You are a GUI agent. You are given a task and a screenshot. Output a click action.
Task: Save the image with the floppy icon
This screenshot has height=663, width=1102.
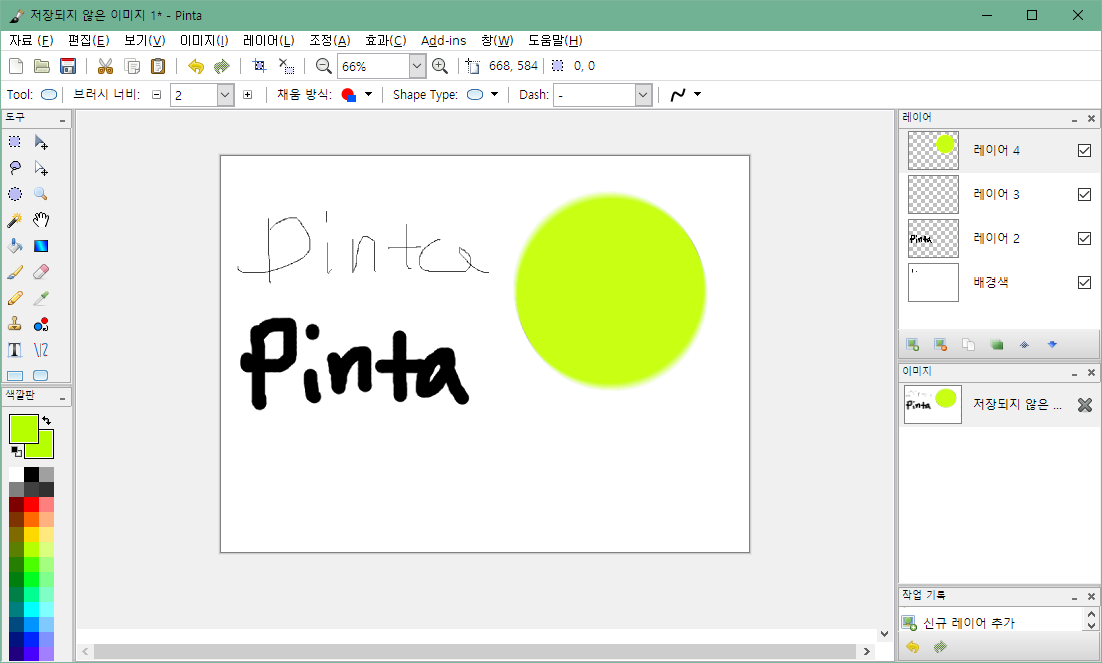[68, 66]
